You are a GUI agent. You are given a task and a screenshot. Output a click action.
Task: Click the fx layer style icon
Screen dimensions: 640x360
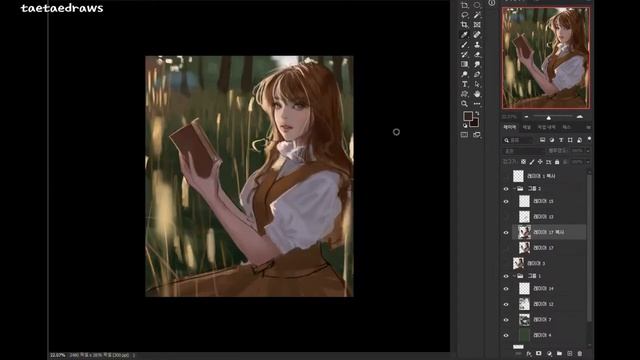pyautogui.click(x=529, y=353)
